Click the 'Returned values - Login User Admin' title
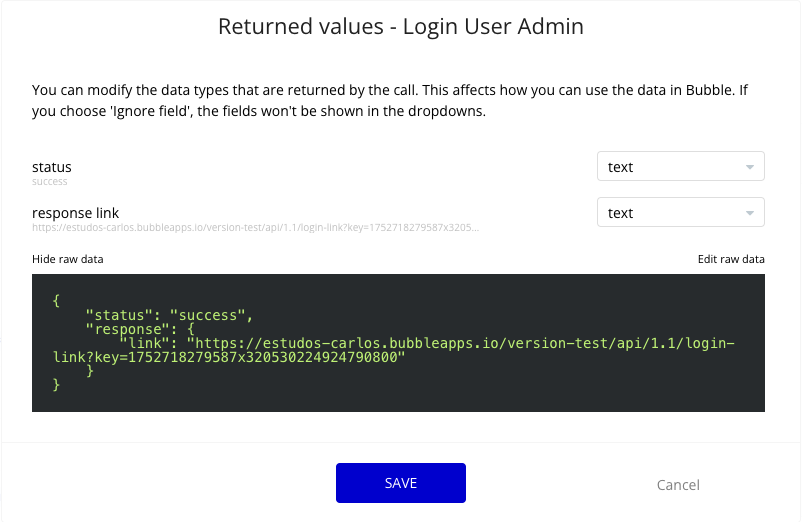 click(400, 27)
